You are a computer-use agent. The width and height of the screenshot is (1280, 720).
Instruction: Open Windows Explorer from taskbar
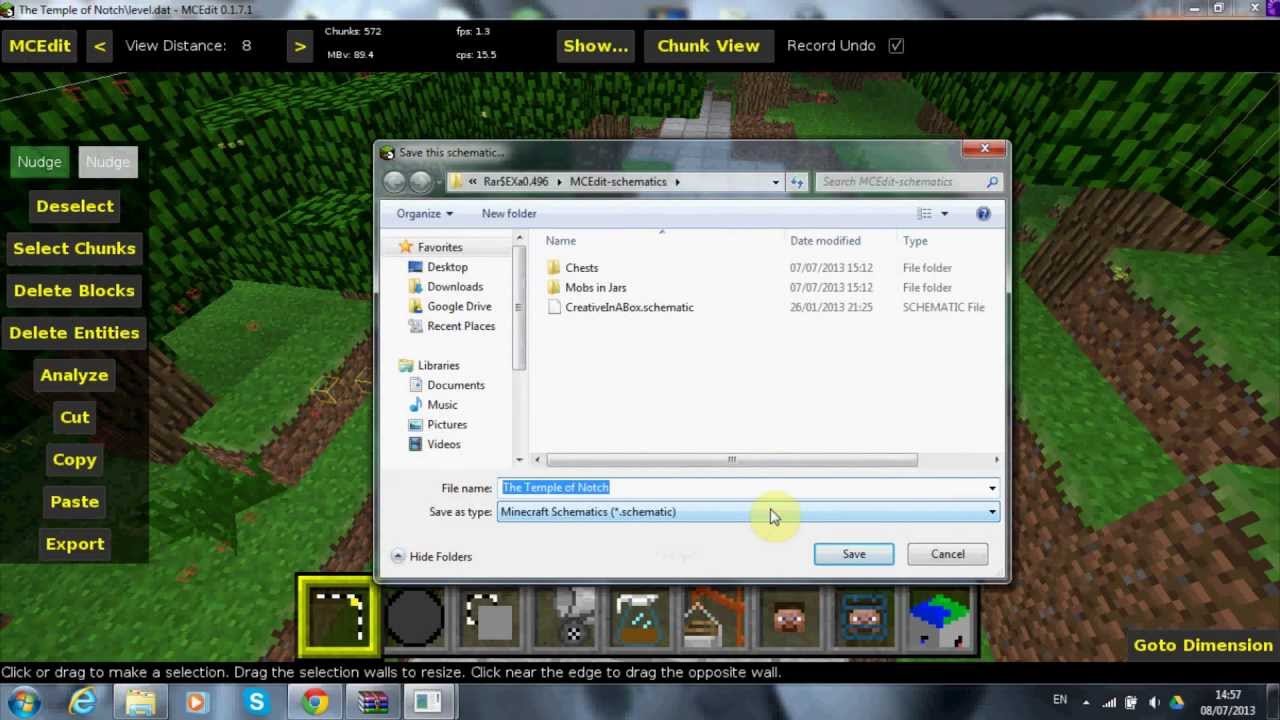point(140,702)
